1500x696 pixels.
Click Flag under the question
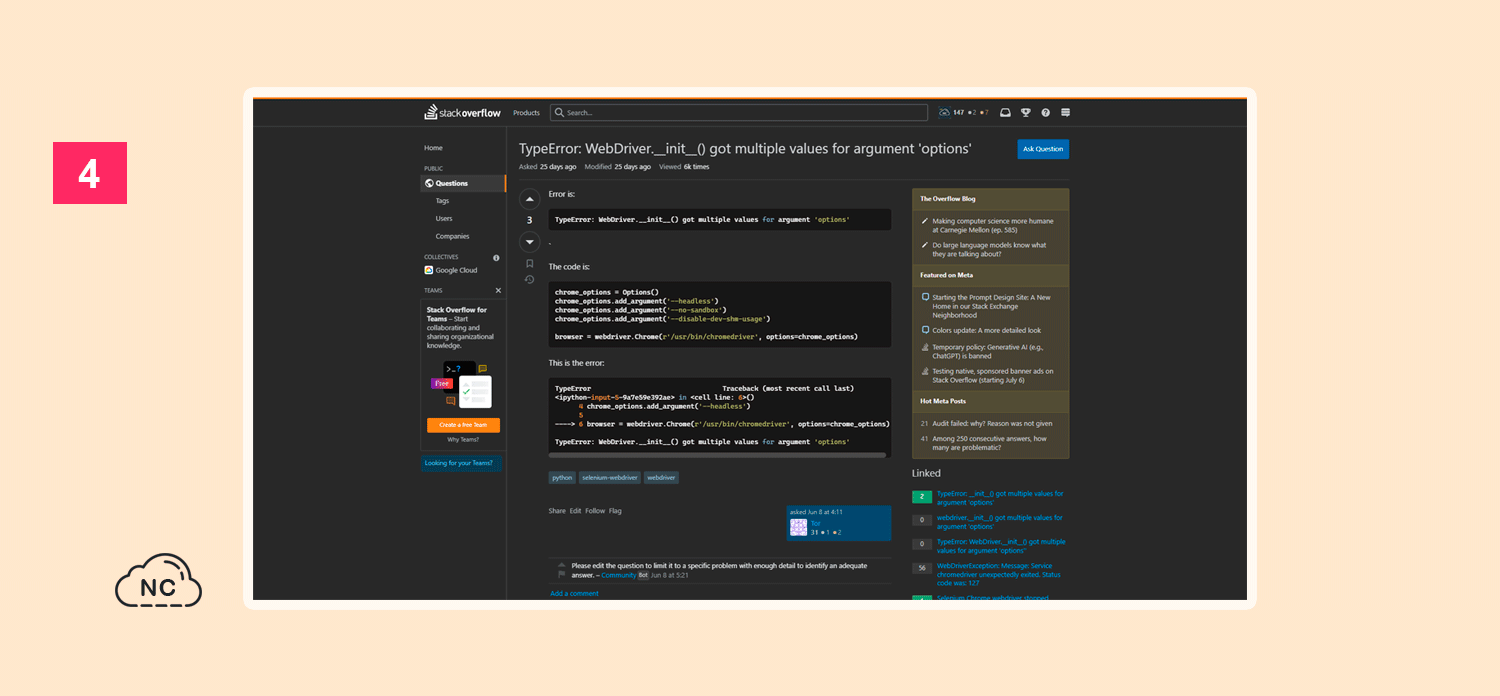(x=615, y=511)
